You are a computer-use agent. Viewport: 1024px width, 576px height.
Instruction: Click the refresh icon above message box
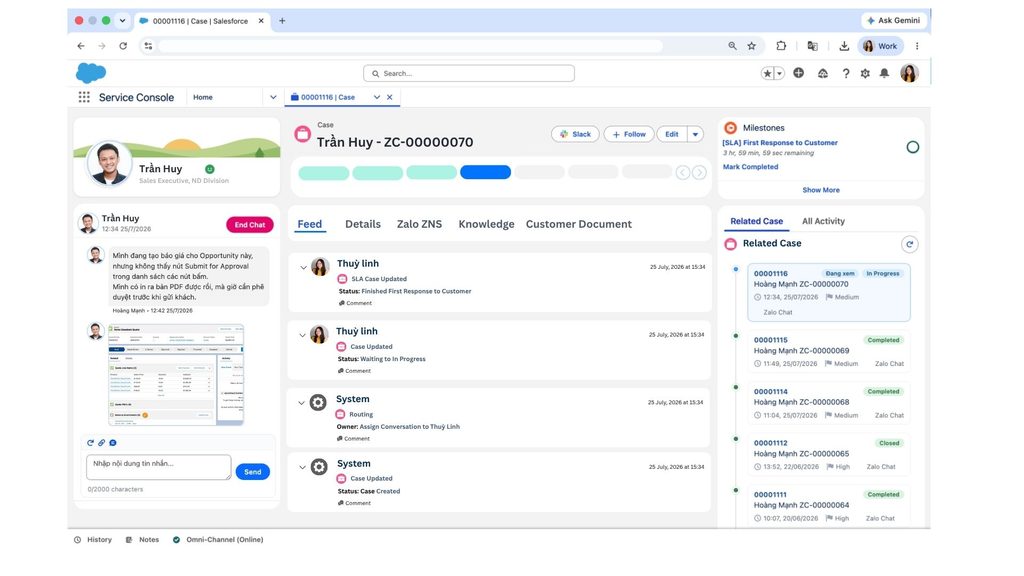90,443
